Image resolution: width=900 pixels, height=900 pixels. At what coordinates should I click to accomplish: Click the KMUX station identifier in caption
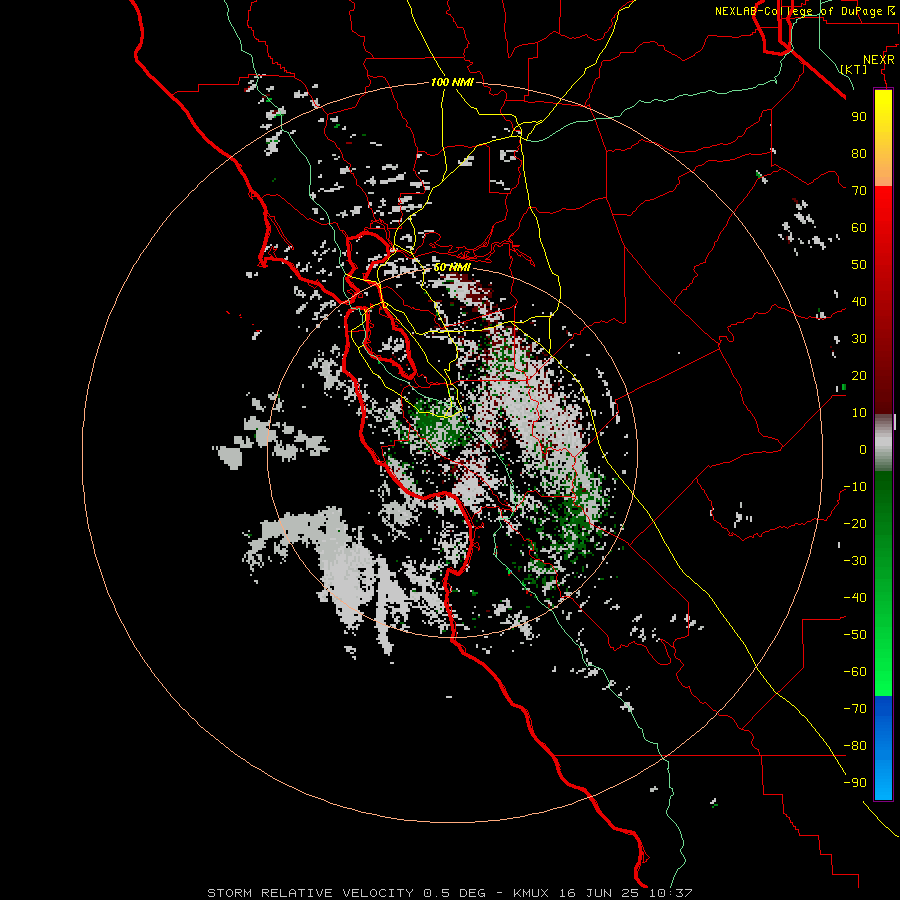pos(531,893)
